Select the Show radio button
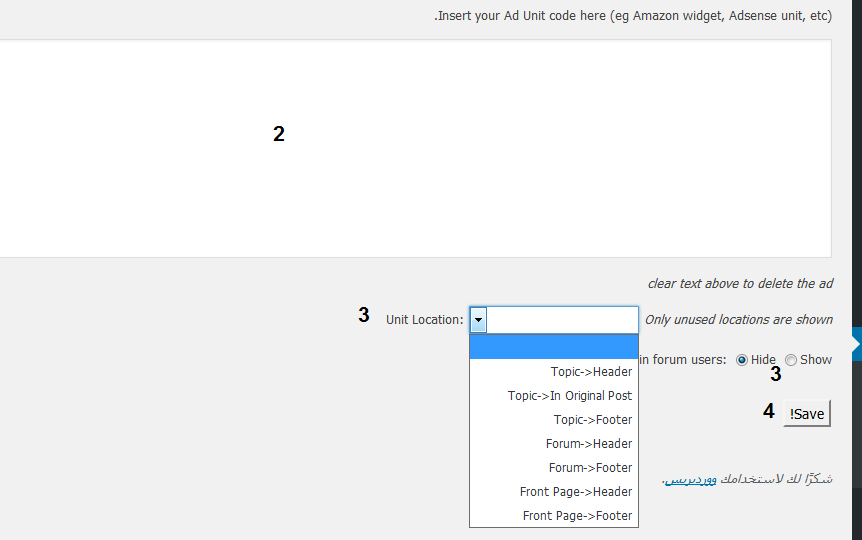862x540 pixels. point(791,360)
